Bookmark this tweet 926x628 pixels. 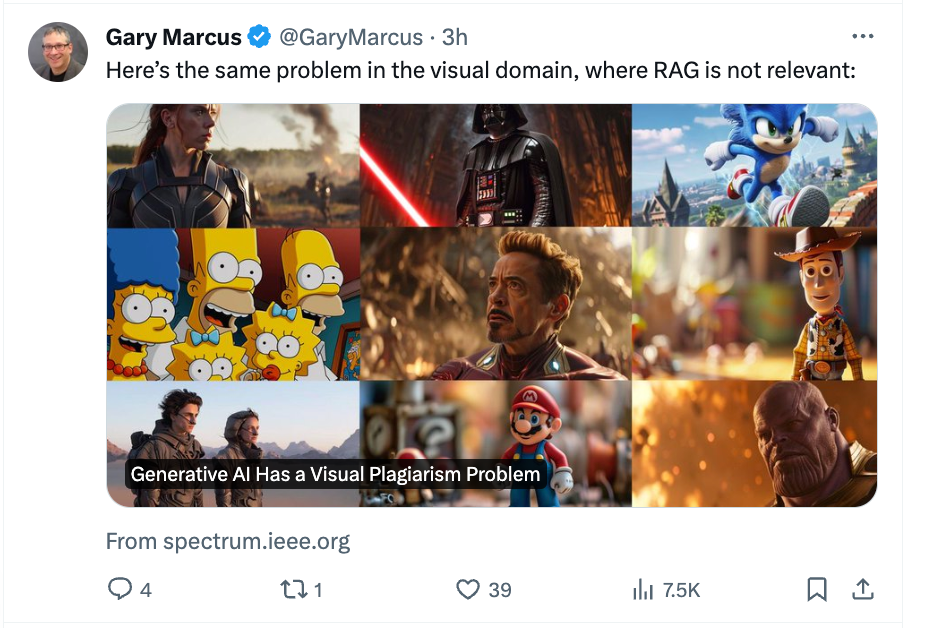pyautogui.click(x=817, y=590)
